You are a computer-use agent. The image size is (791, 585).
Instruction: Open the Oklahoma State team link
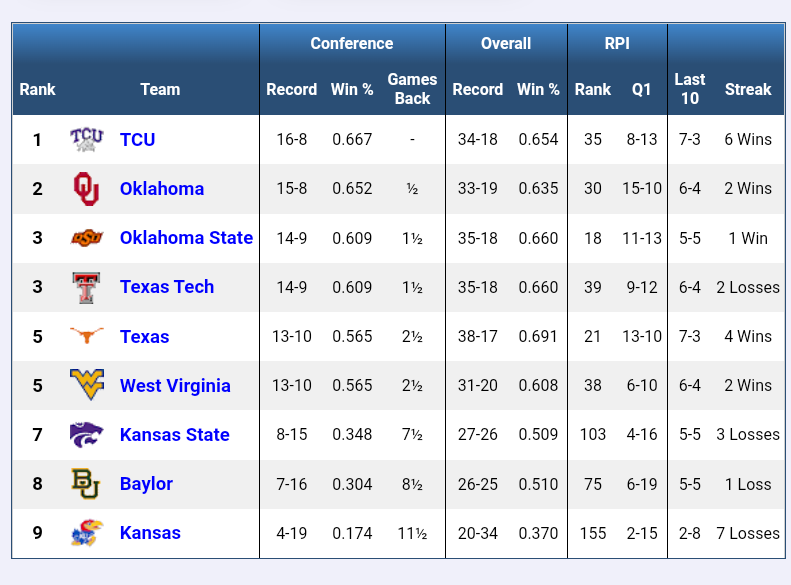[x=186, y=238]
